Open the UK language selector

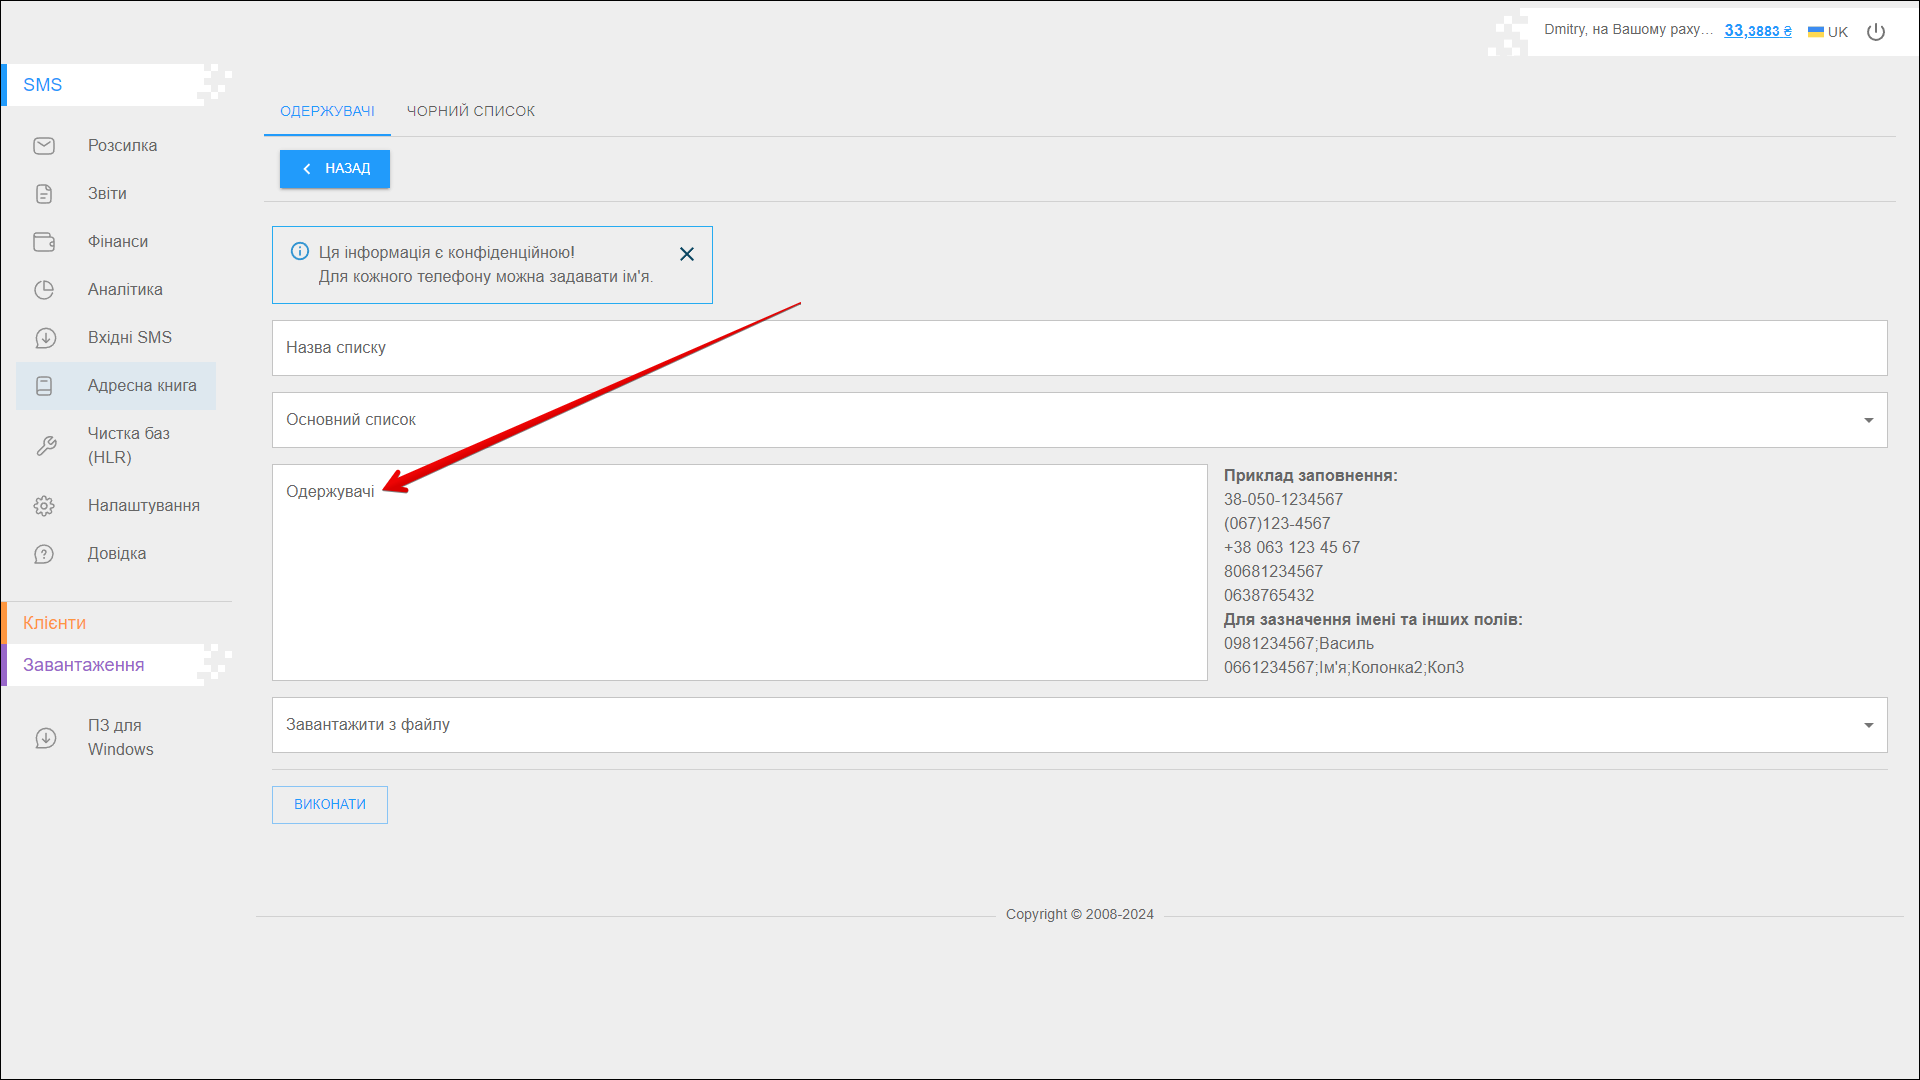click(1828, 32)
